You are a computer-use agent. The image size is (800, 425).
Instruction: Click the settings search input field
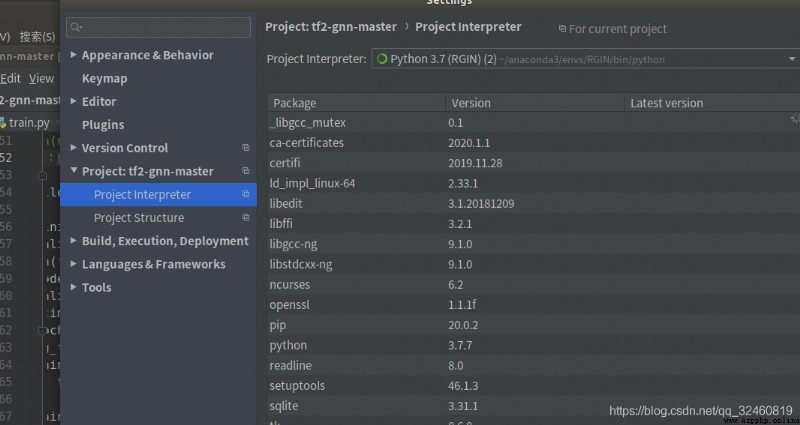pos(158,27)
